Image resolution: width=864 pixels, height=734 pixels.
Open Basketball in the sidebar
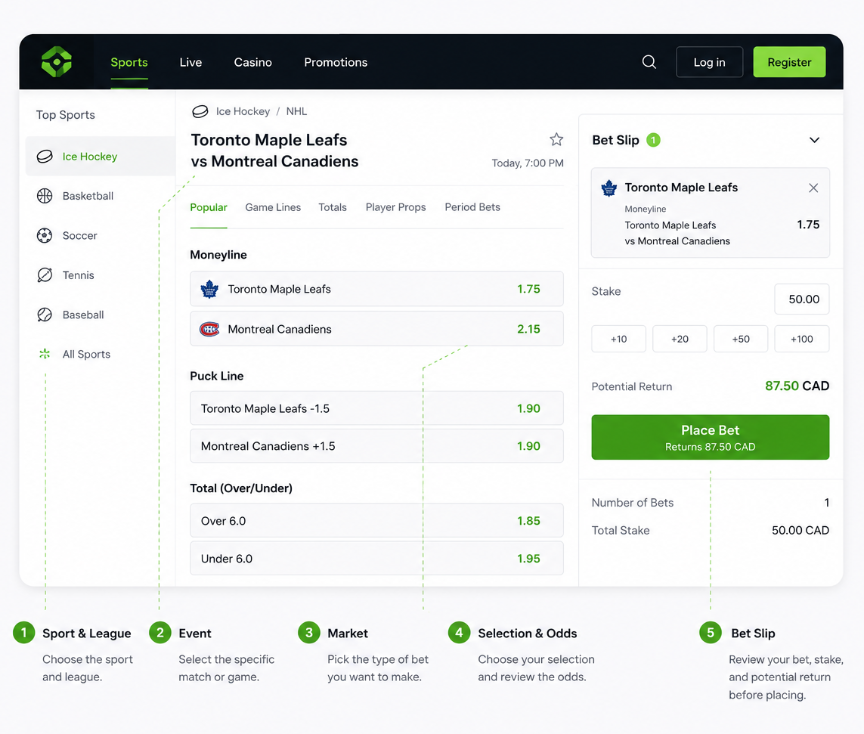point(100,196)
